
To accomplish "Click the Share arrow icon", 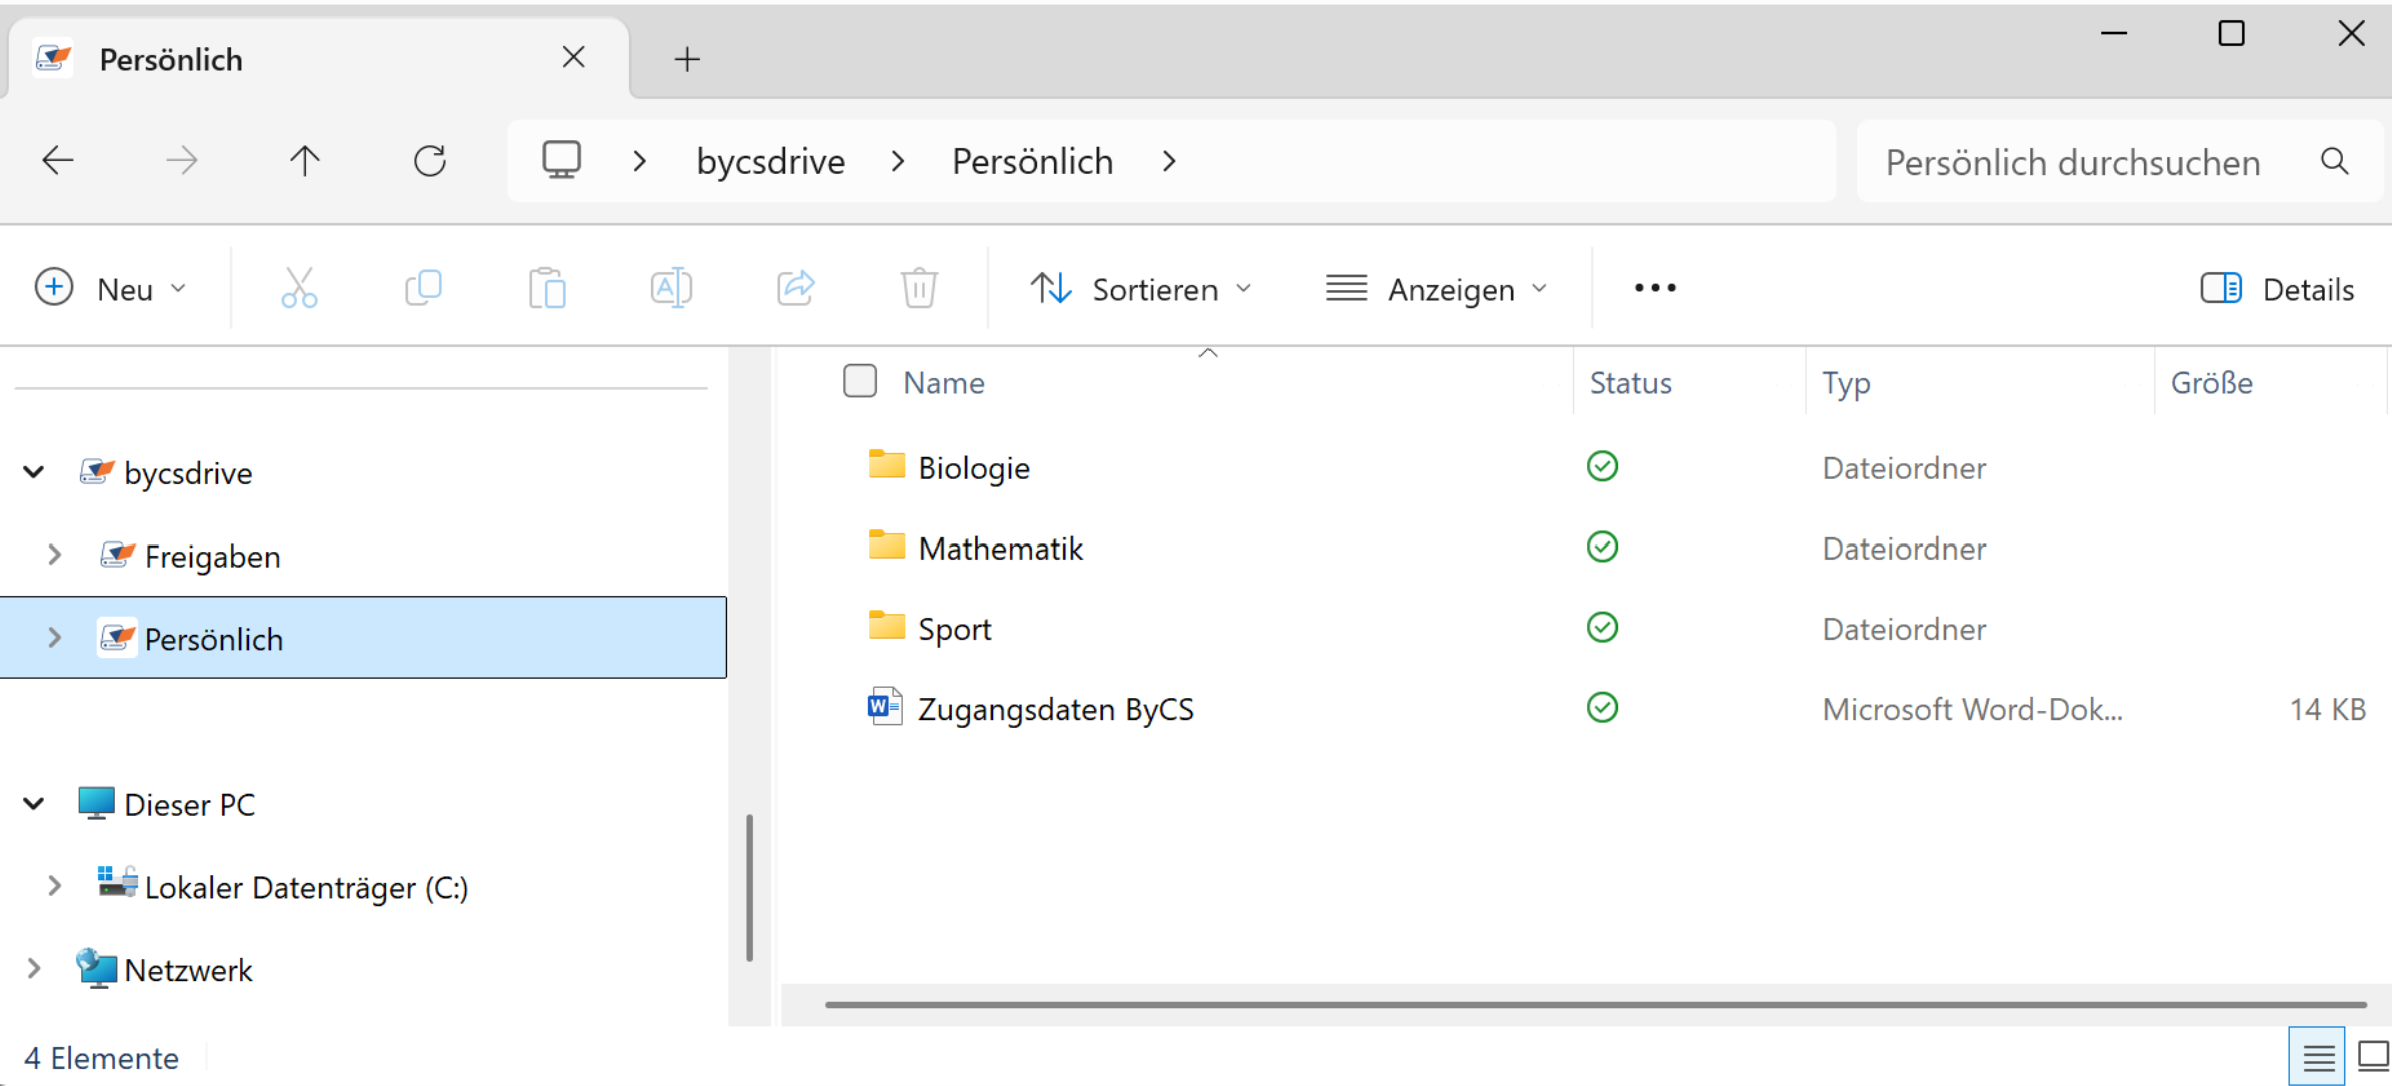I will [x=795, y=288].
